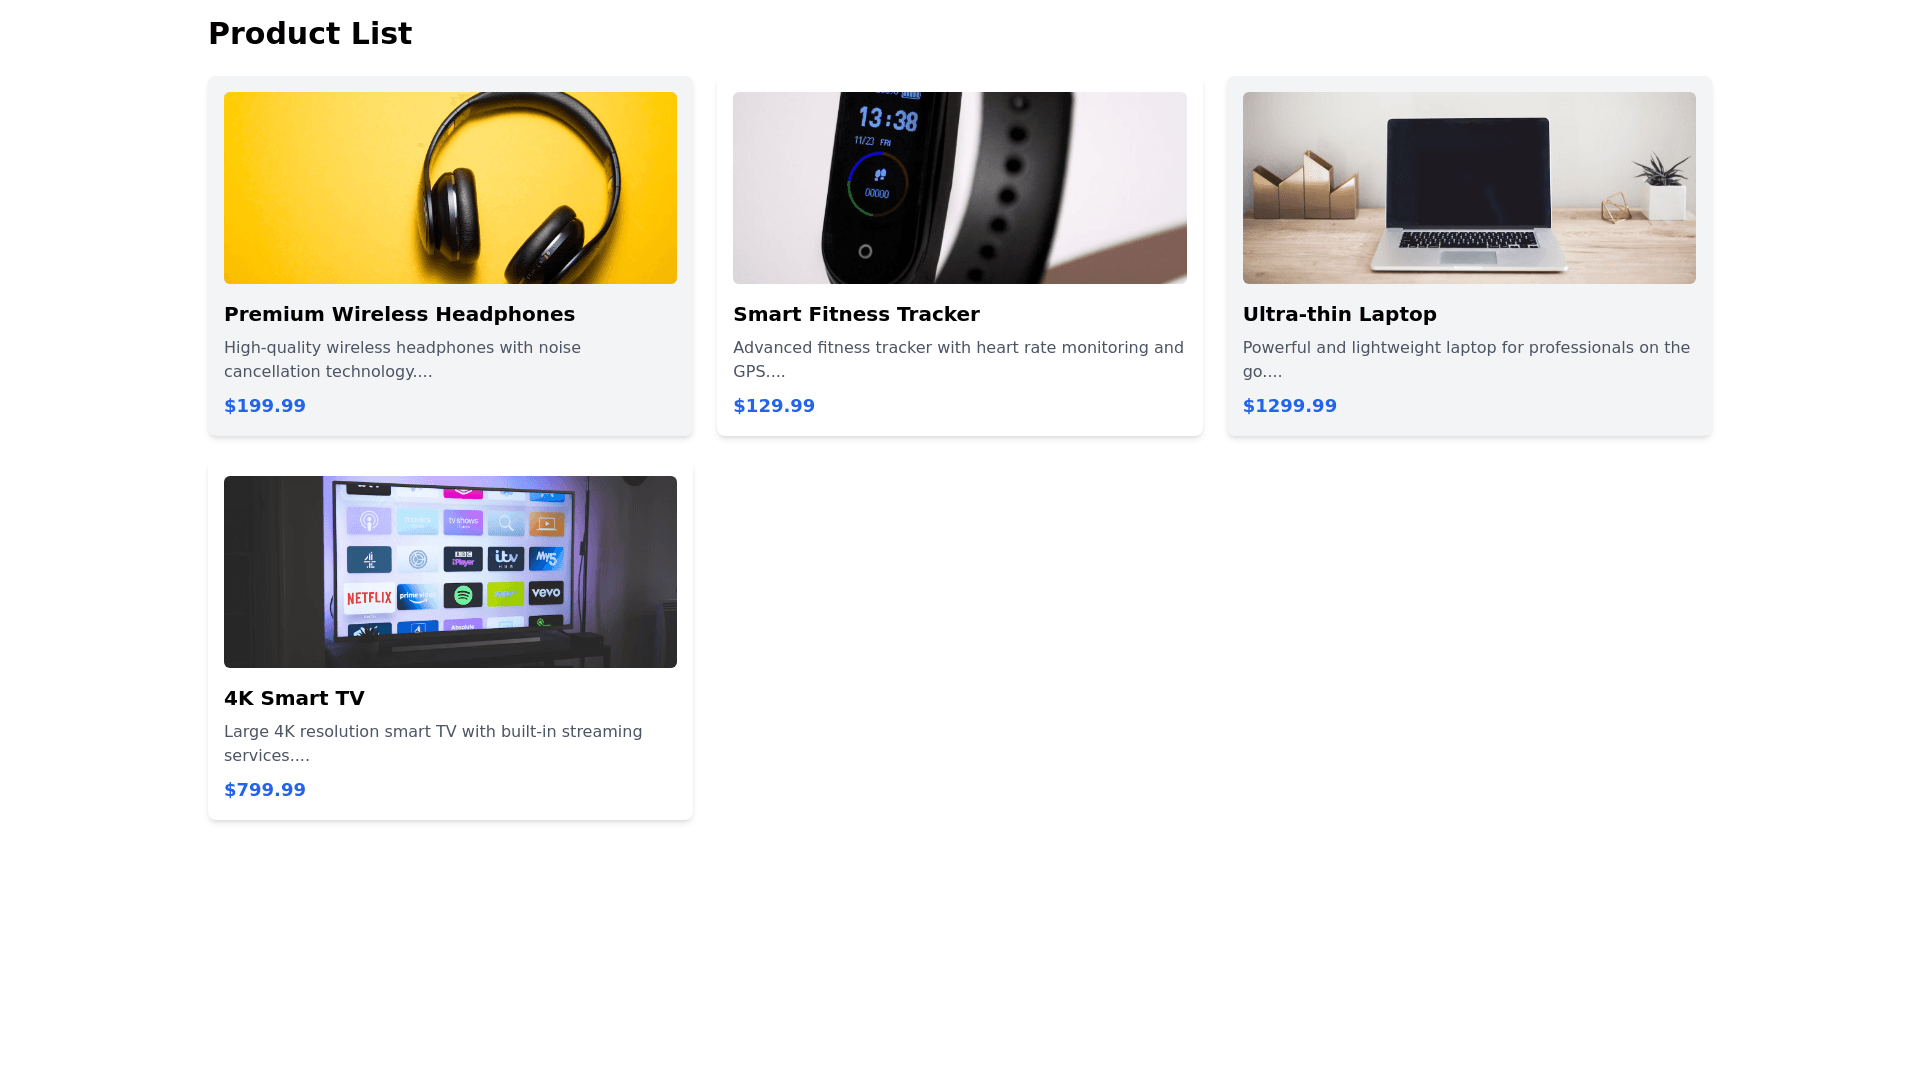Click the $799.99 TV price
The height and width of the screenshot is (1080, 1920).
[x=265, y=790]
